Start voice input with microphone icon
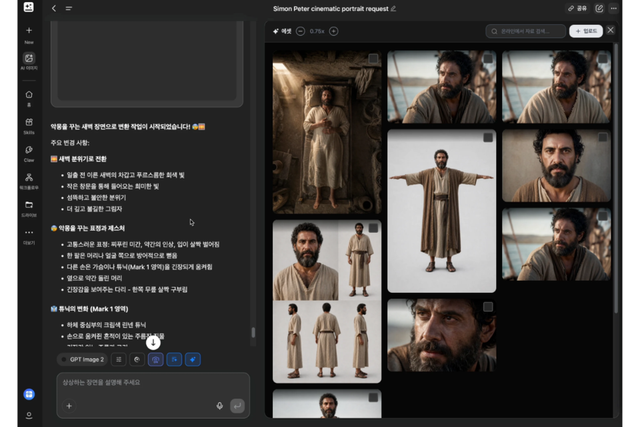The width and height of the screenshot is (640, 427). pos(220,406)
